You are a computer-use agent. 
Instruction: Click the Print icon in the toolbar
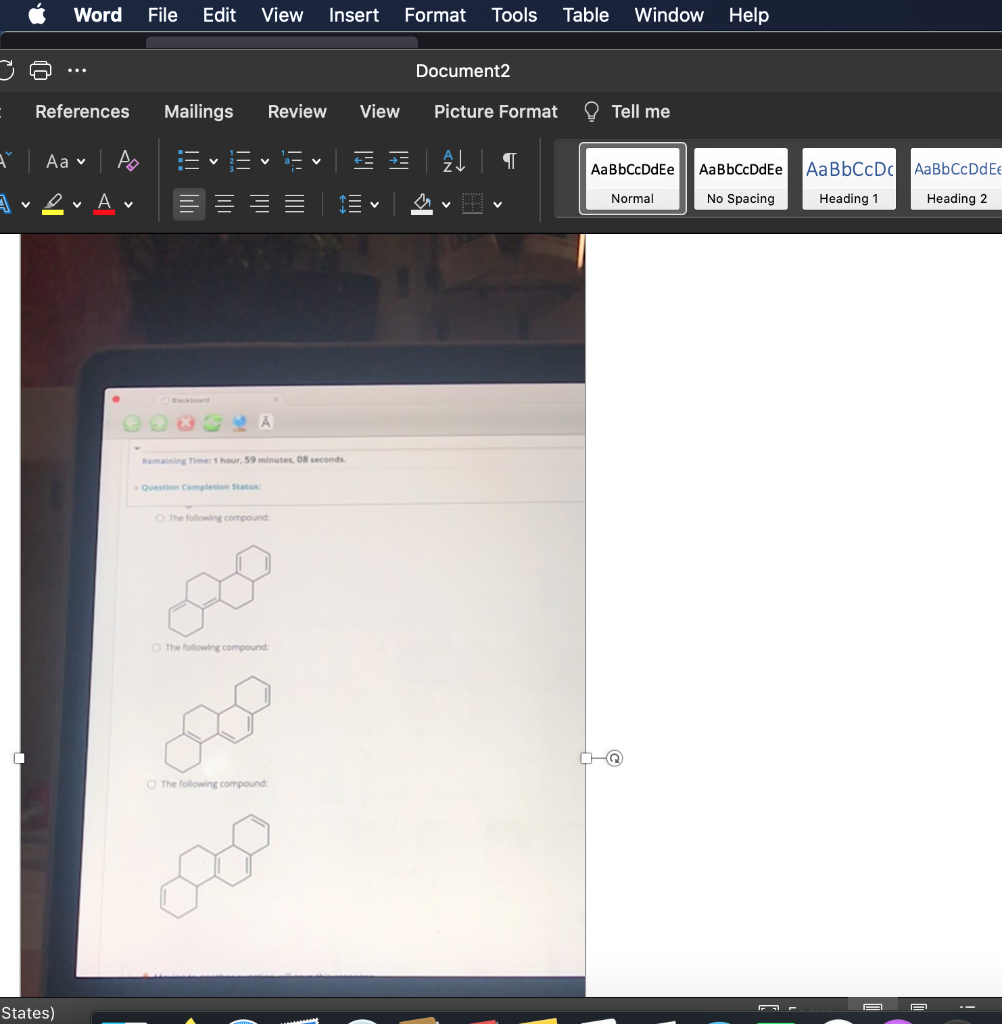tap(39, 70)
